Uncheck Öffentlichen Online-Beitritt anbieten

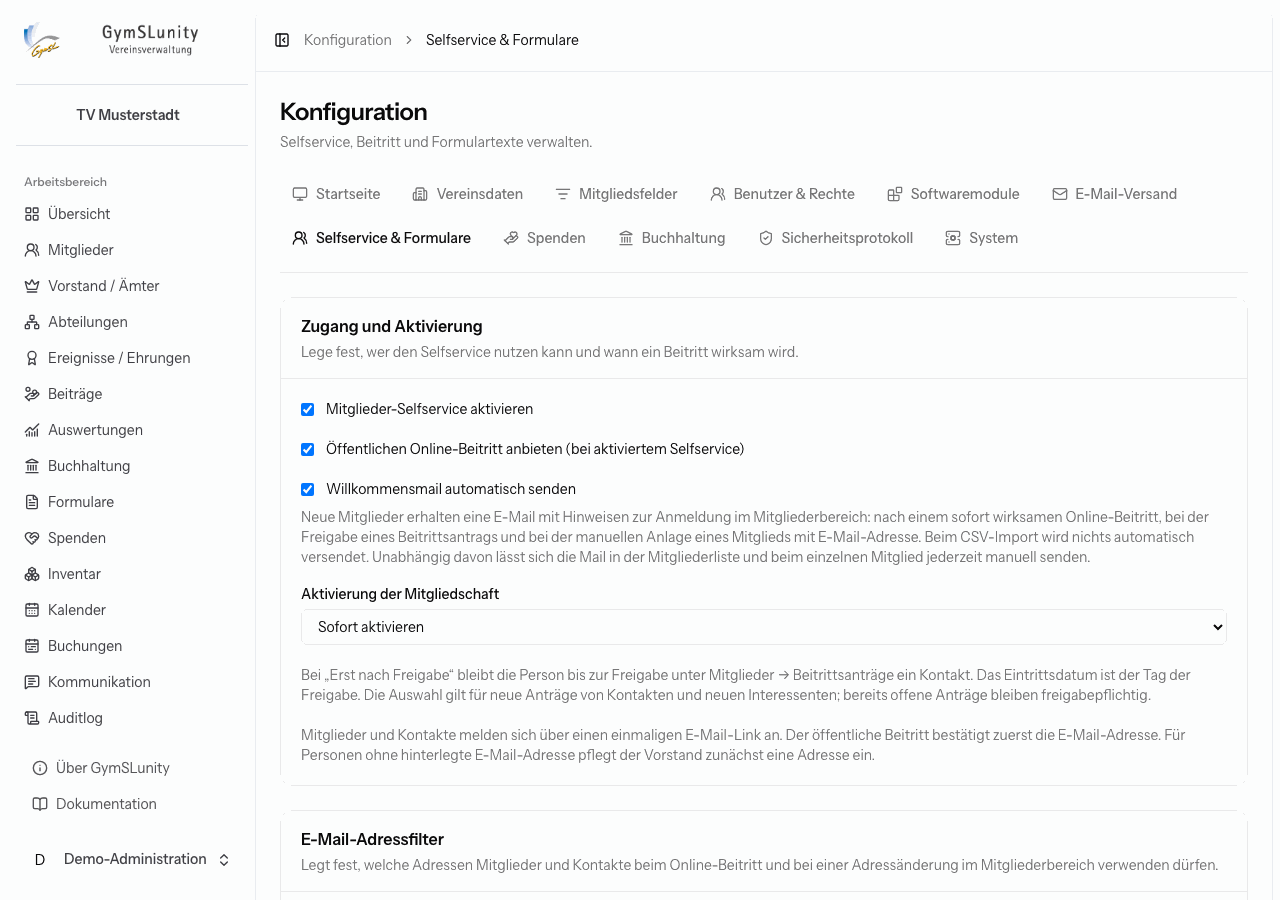coord(308,449)
